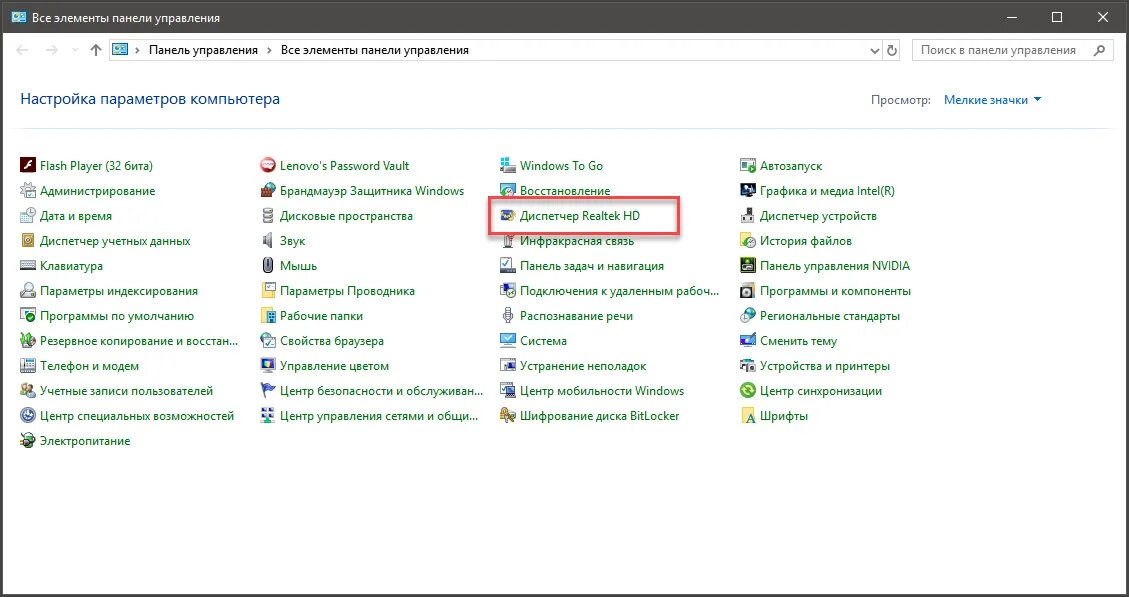This screenshot has height=597, width=1129.
Task: Click Панель управления breadcrumb in address bar
Action: click(203, 50)
